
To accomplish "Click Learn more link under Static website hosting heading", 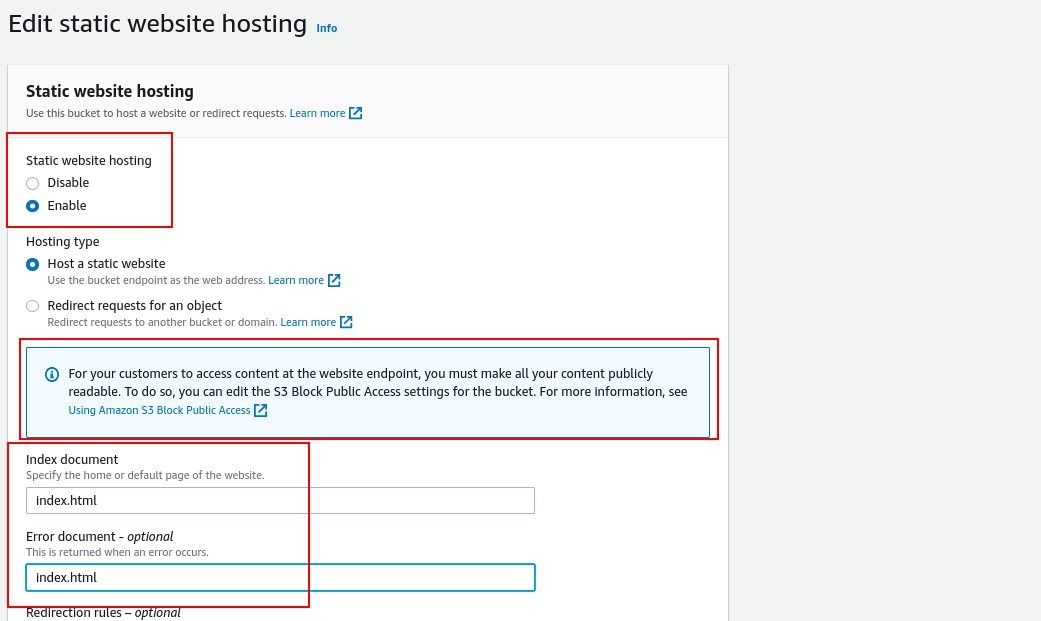I will [317, 113].
